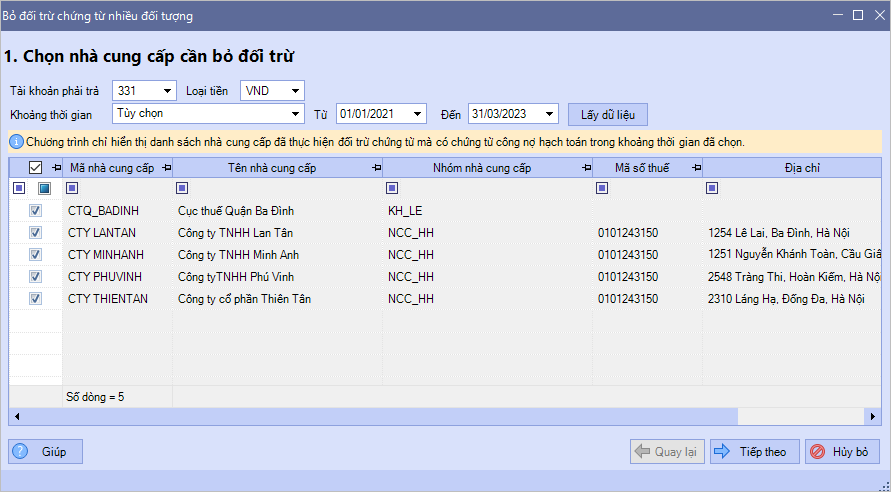Uncheck the CTY MINHANH supplier row checkbox
Viewport: 891px width, 492px height.
[x=35, y=254]
